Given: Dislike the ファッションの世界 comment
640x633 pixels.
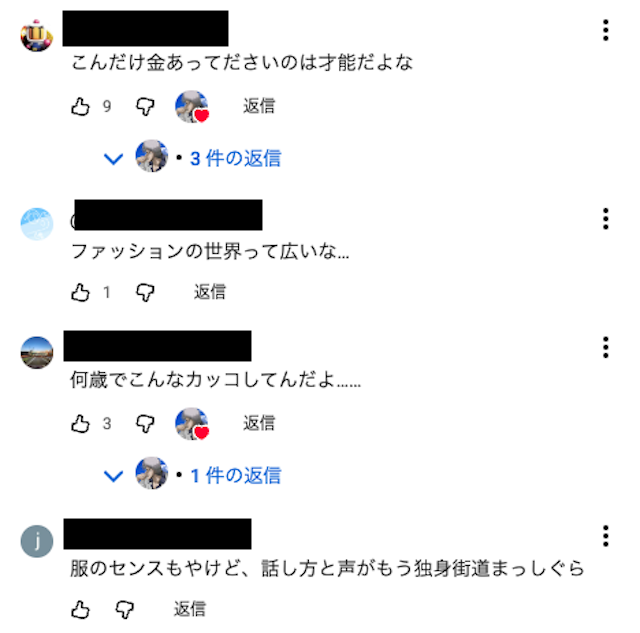Looking at the screenshot, I should pyautogui.click(x=145, y=292).
